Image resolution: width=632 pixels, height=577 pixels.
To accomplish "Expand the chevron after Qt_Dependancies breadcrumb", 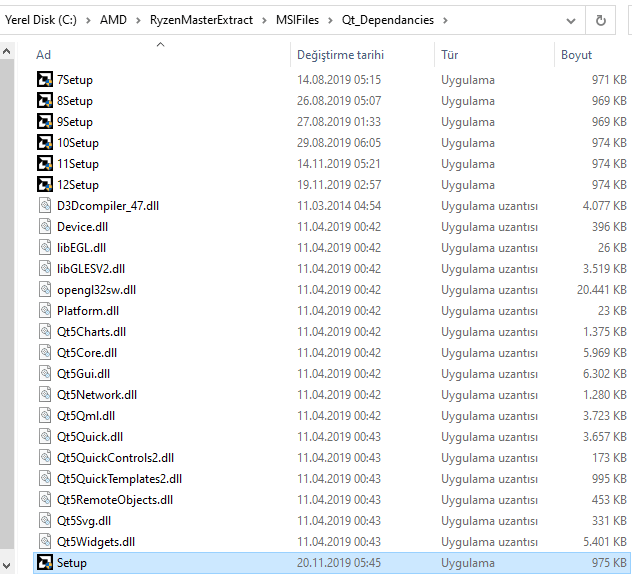I will [445, 20].
